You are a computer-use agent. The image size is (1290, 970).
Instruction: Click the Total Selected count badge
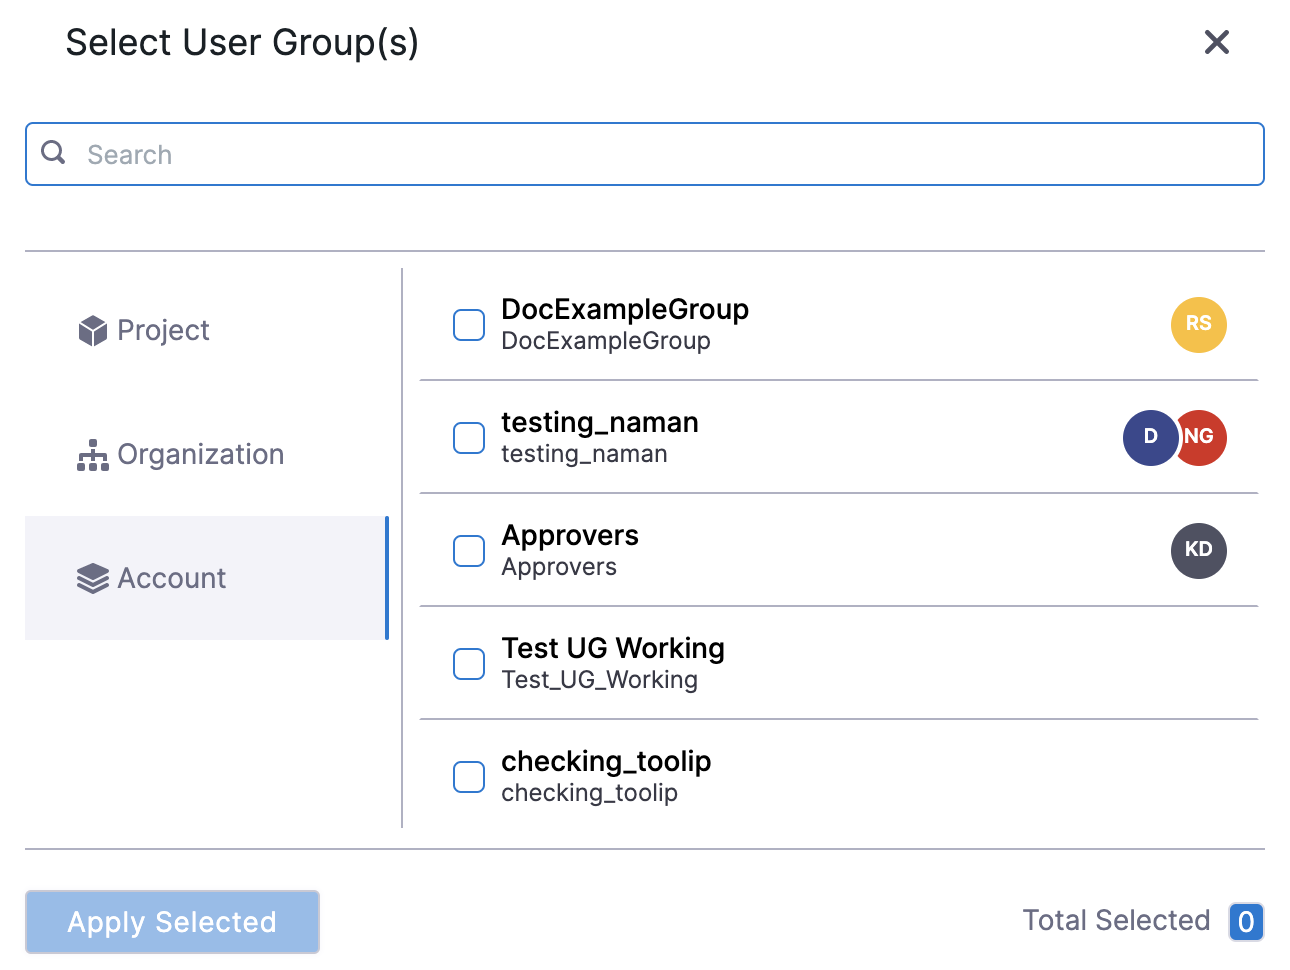click(1246, 921)
